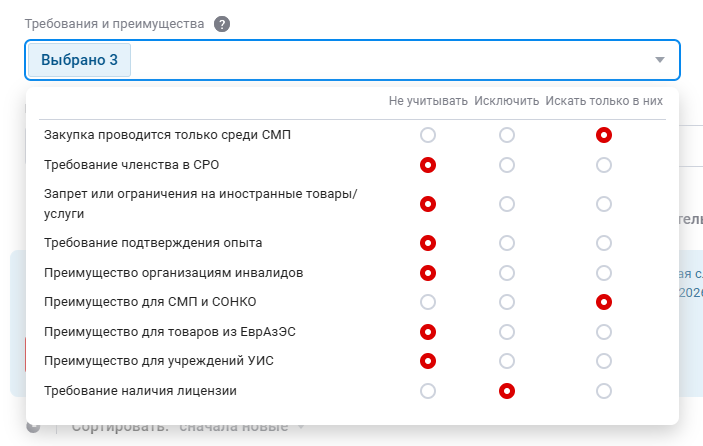Select Не учитывать for Закупка проводится только среди СМП
The image size is (703, 446).
(428, 135)
